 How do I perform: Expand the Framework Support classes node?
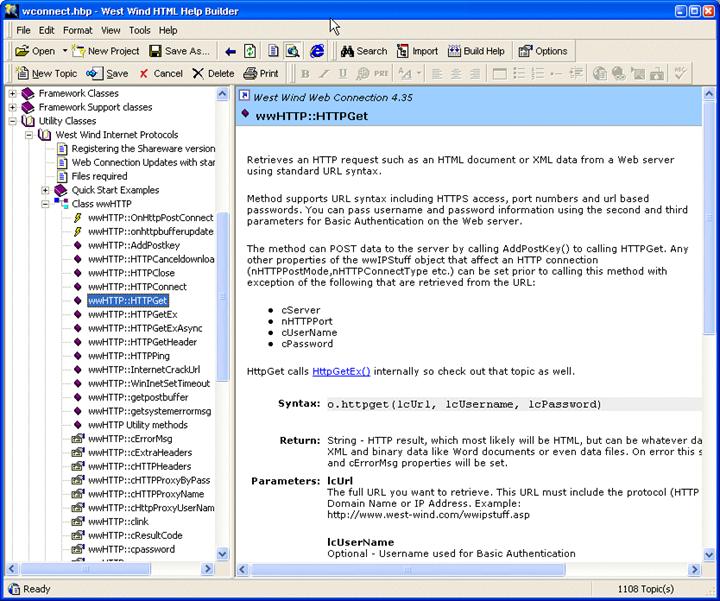pyautogui.click(x=12, y=107)
